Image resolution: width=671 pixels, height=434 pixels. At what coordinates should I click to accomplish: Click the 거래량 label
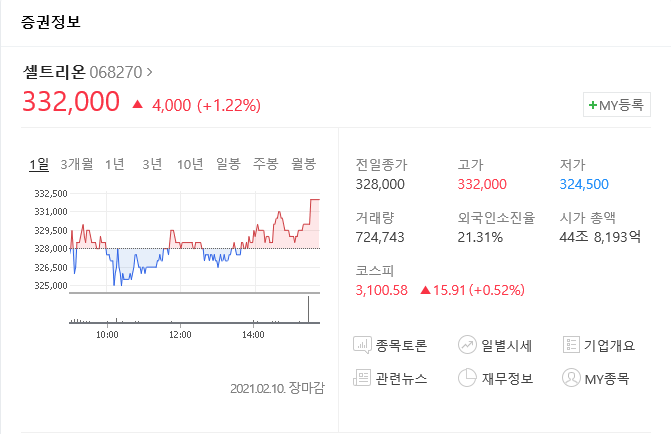(374, 218)
